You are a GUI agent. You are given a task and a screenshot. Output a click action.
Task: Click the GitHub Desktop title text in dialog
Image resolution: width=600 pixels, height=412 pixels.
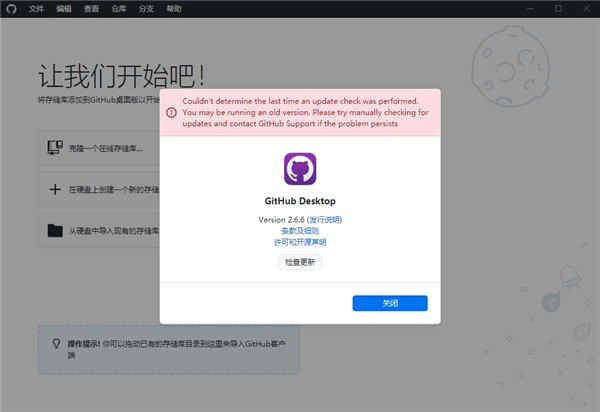point(300,201)
